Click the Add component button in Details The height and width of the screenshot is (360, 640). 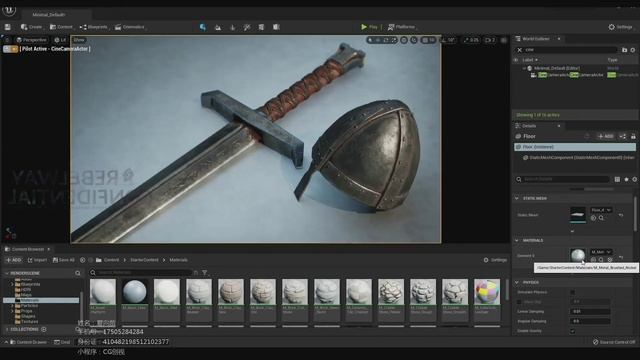click(x=606, y=136)
